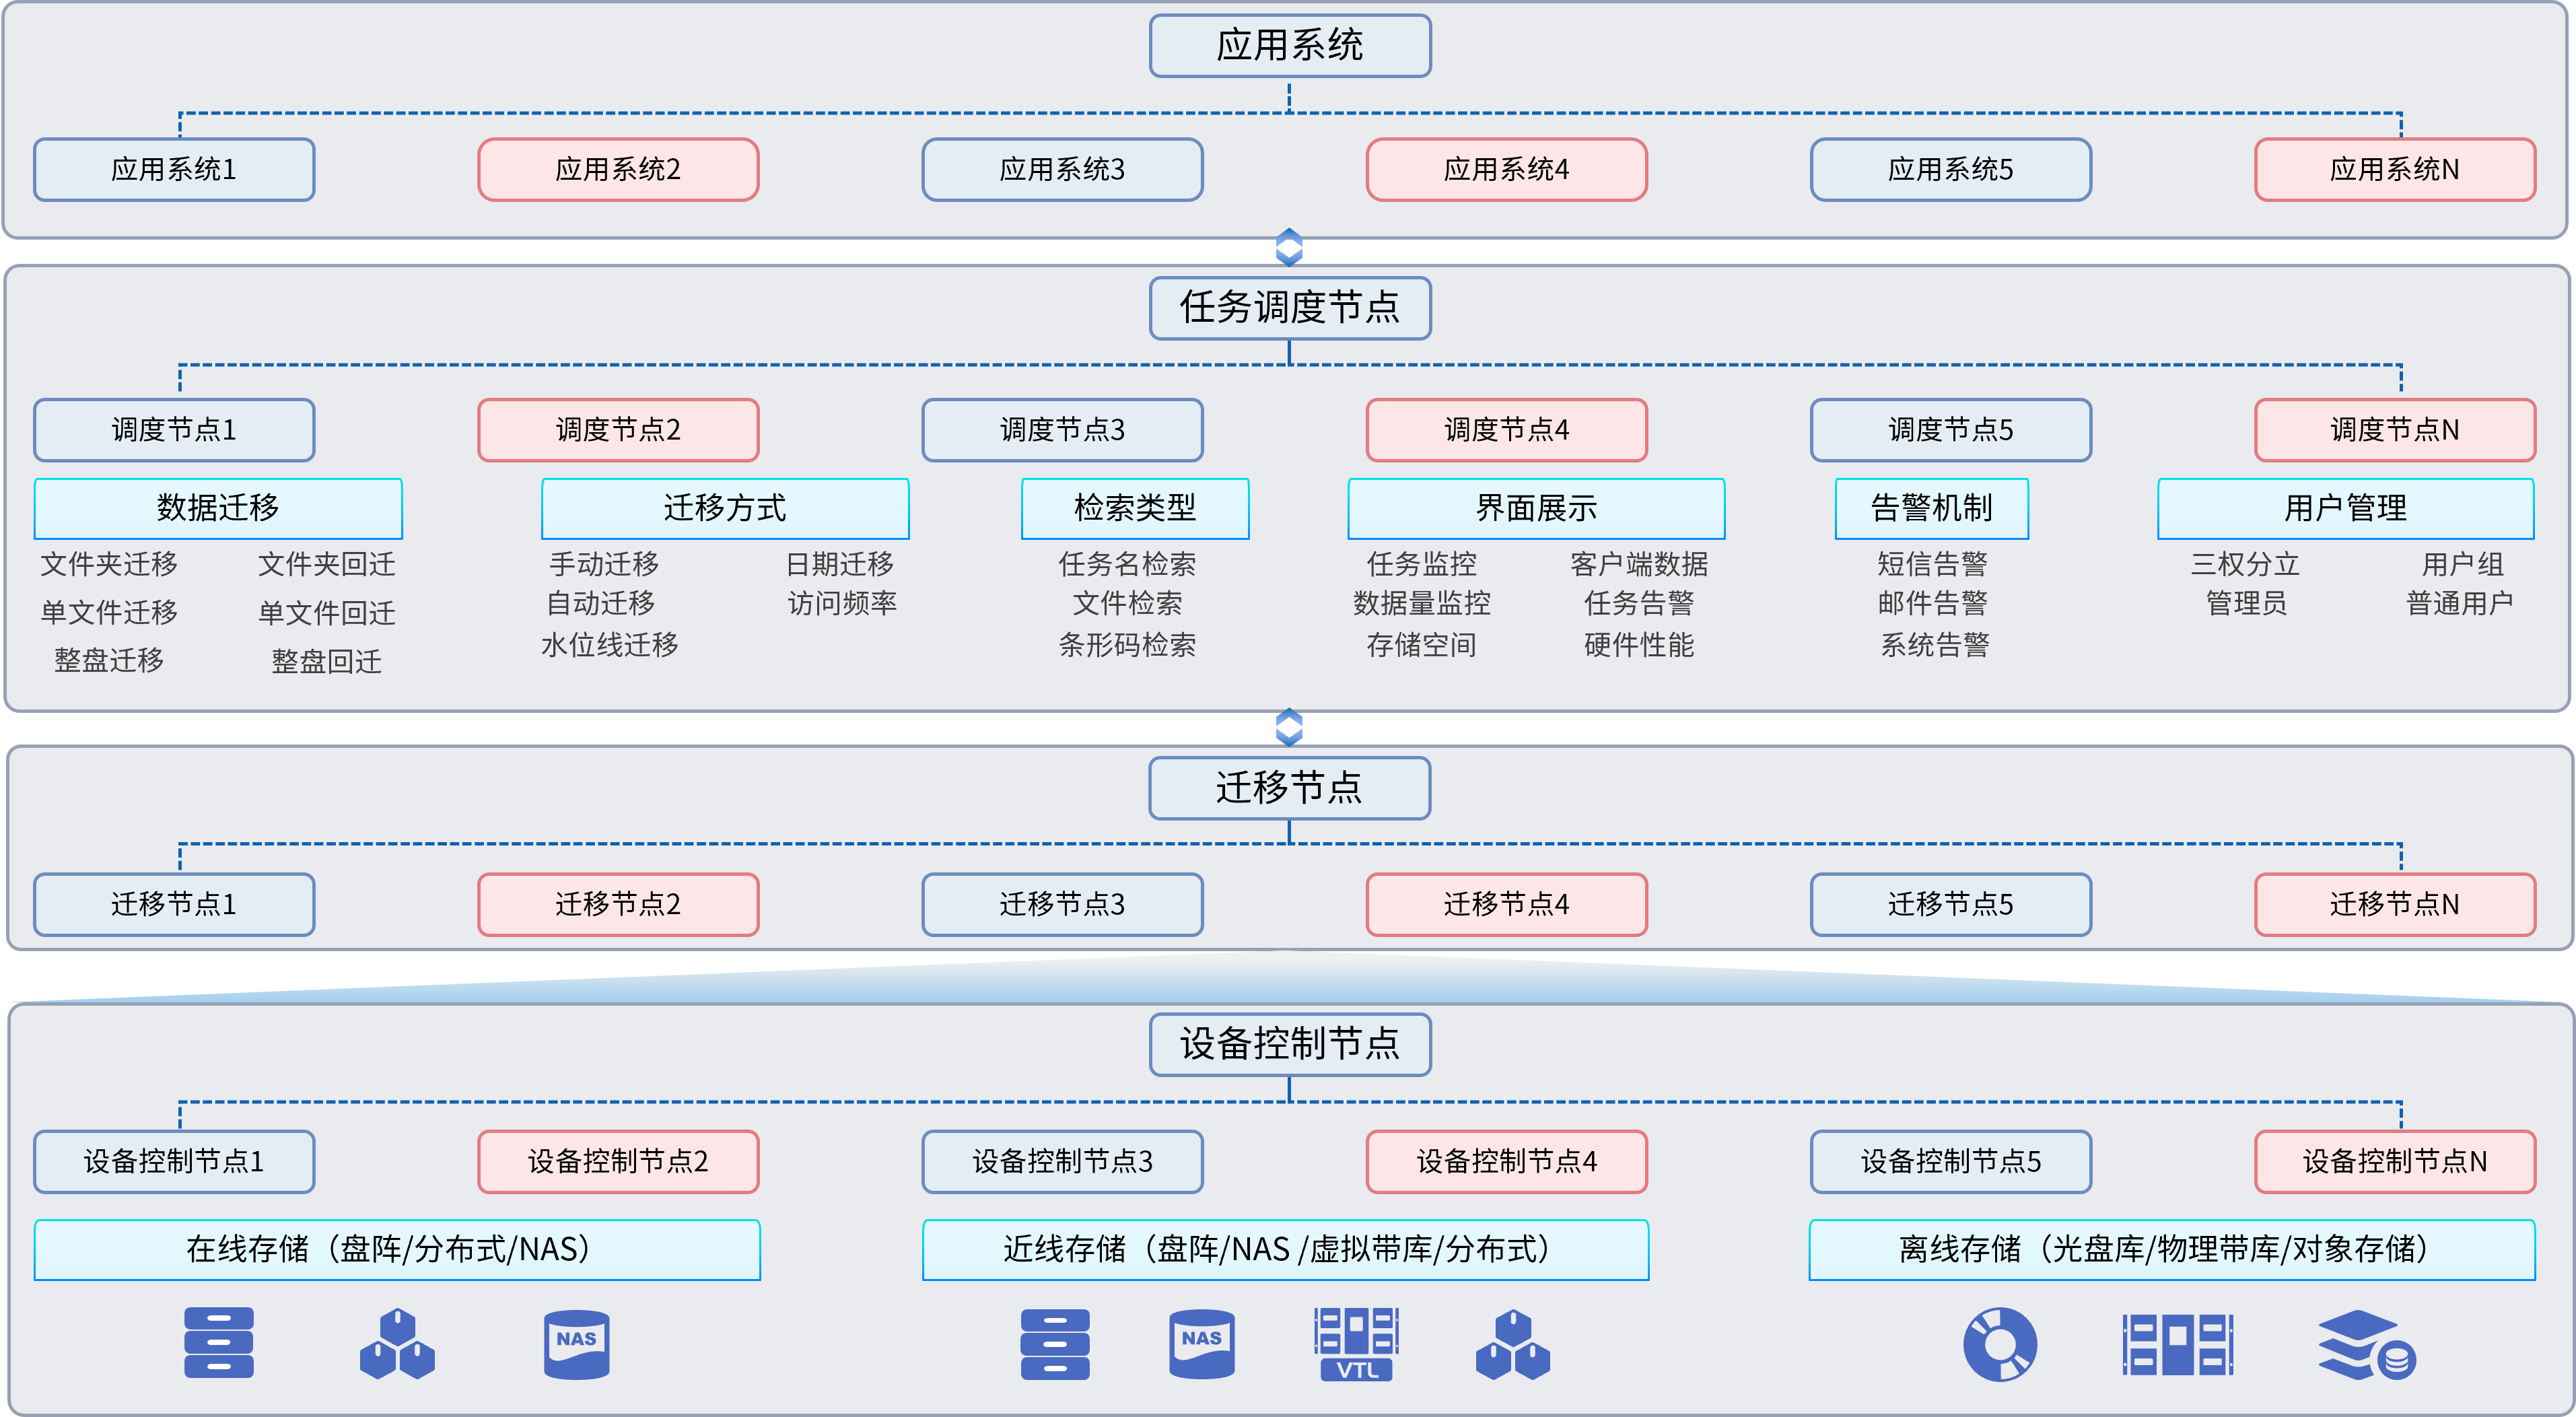Click the connector icon below application systems panel
2576x1417 pixels.
[1289, 247]
